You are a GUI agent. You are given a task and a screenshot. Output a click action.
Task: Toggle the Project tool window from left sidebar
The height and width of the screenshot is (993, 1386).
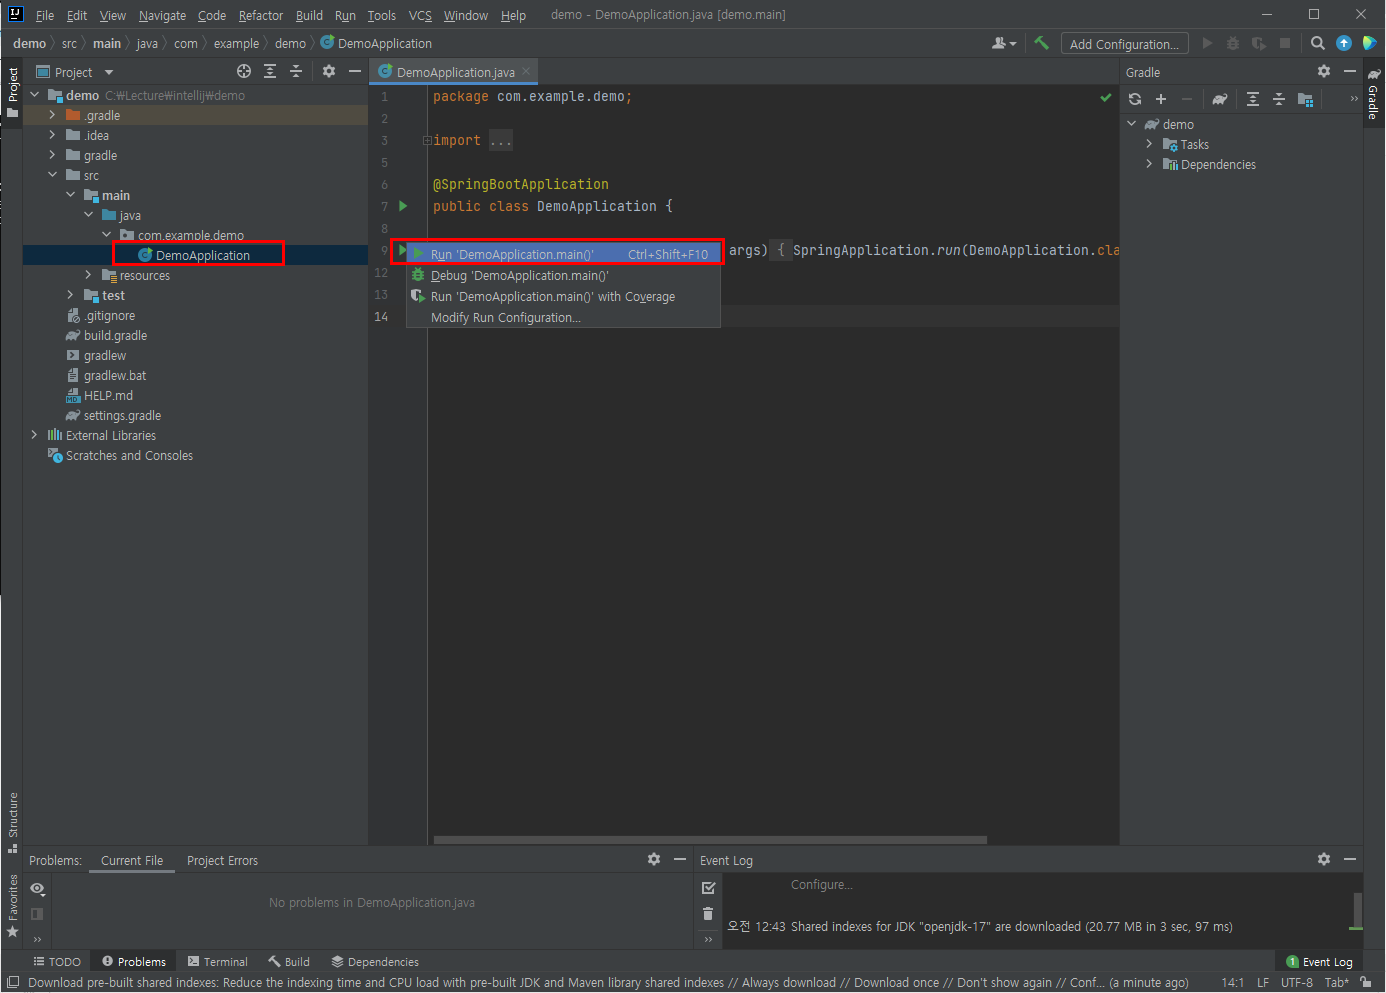(x=12, y=92)
